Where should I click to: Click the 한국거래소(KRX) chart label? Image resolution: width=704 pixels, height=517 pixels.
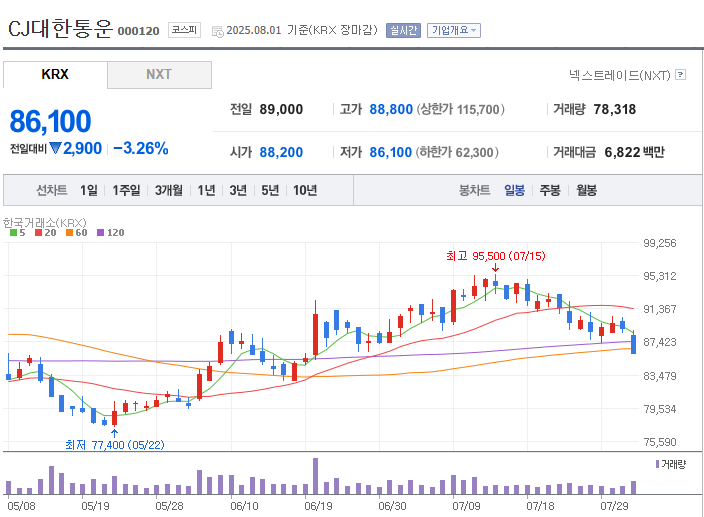pyautogui.click(x=44, y=223)
